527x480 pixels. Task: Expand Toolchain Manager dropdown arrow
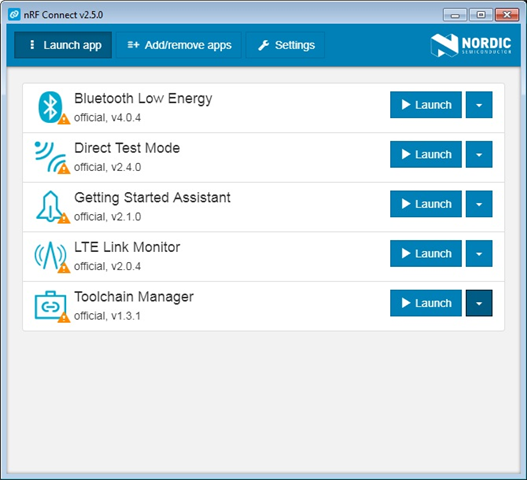(479, 303)
